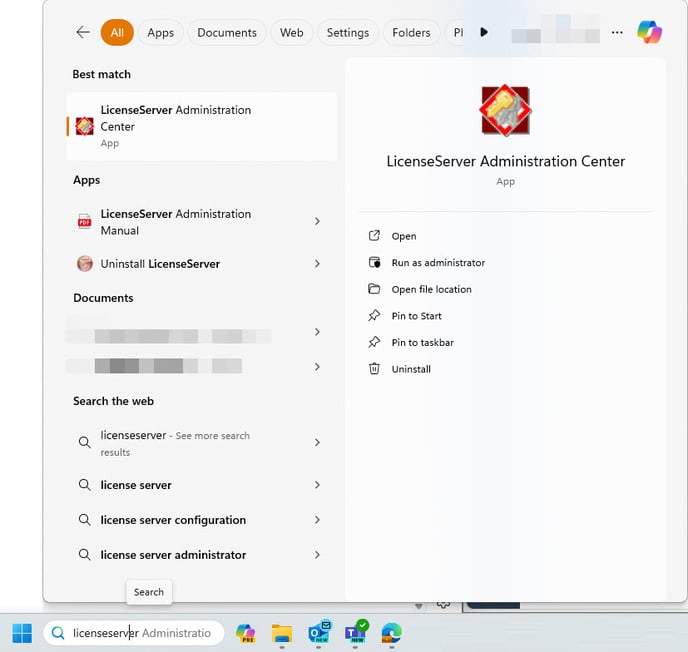
Task: Expand first blurred document result chevron
Action: tap(317, 332)
